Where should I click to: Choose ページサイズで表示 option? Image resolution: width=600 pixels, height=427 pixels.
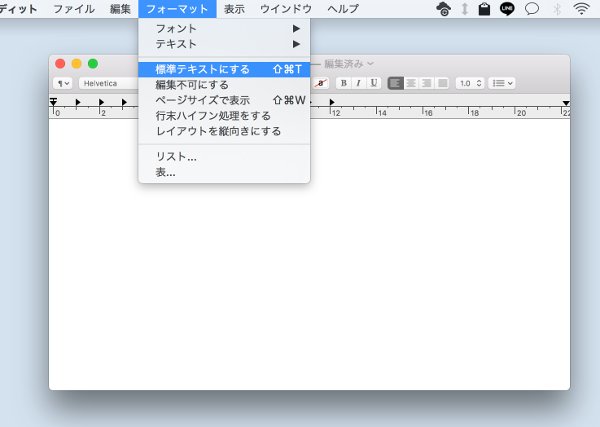click(224, 100)
